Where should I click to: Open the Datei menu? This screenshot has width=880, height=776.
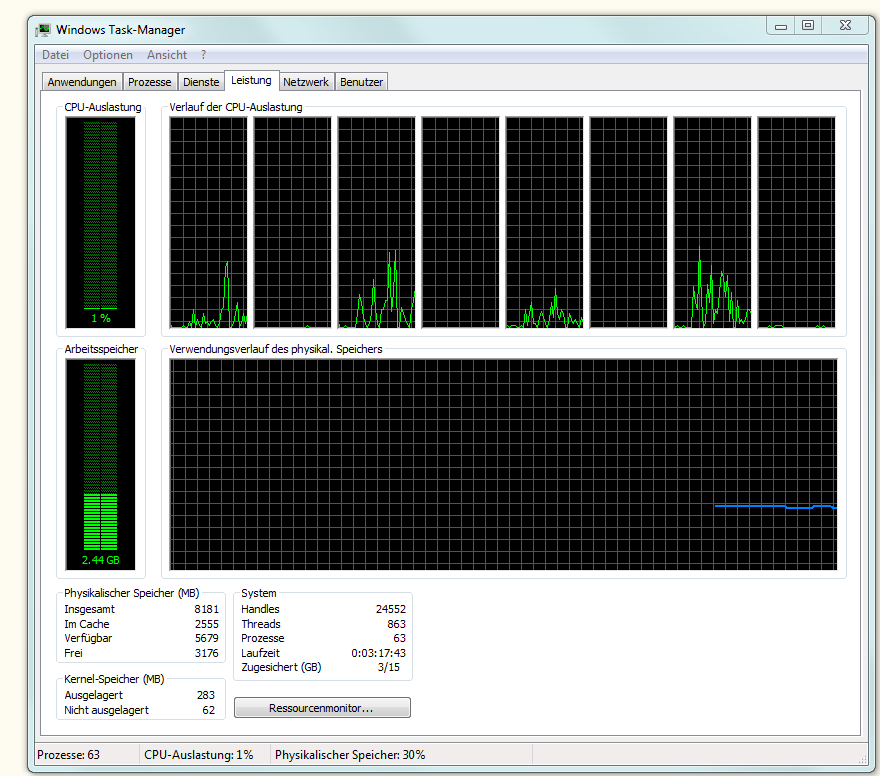[56, 55]
